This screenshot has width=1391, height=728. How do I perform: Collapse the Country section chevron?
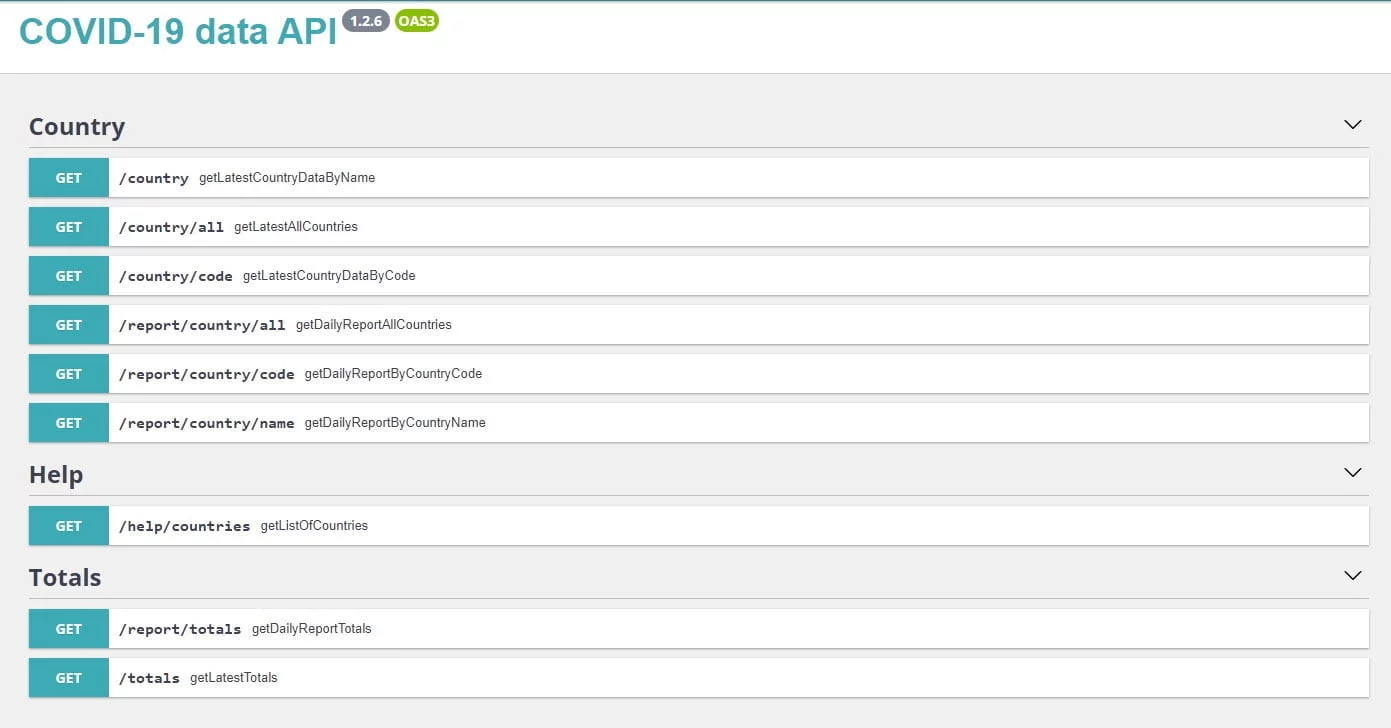(x=1352, y=125)
